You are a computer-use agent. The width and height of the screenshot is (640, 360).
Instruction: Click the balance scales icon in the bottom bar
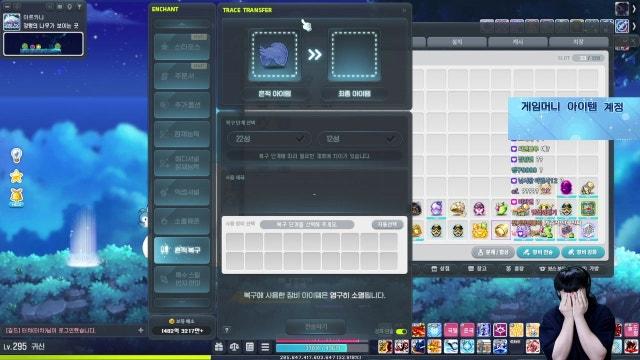point(234,347)
